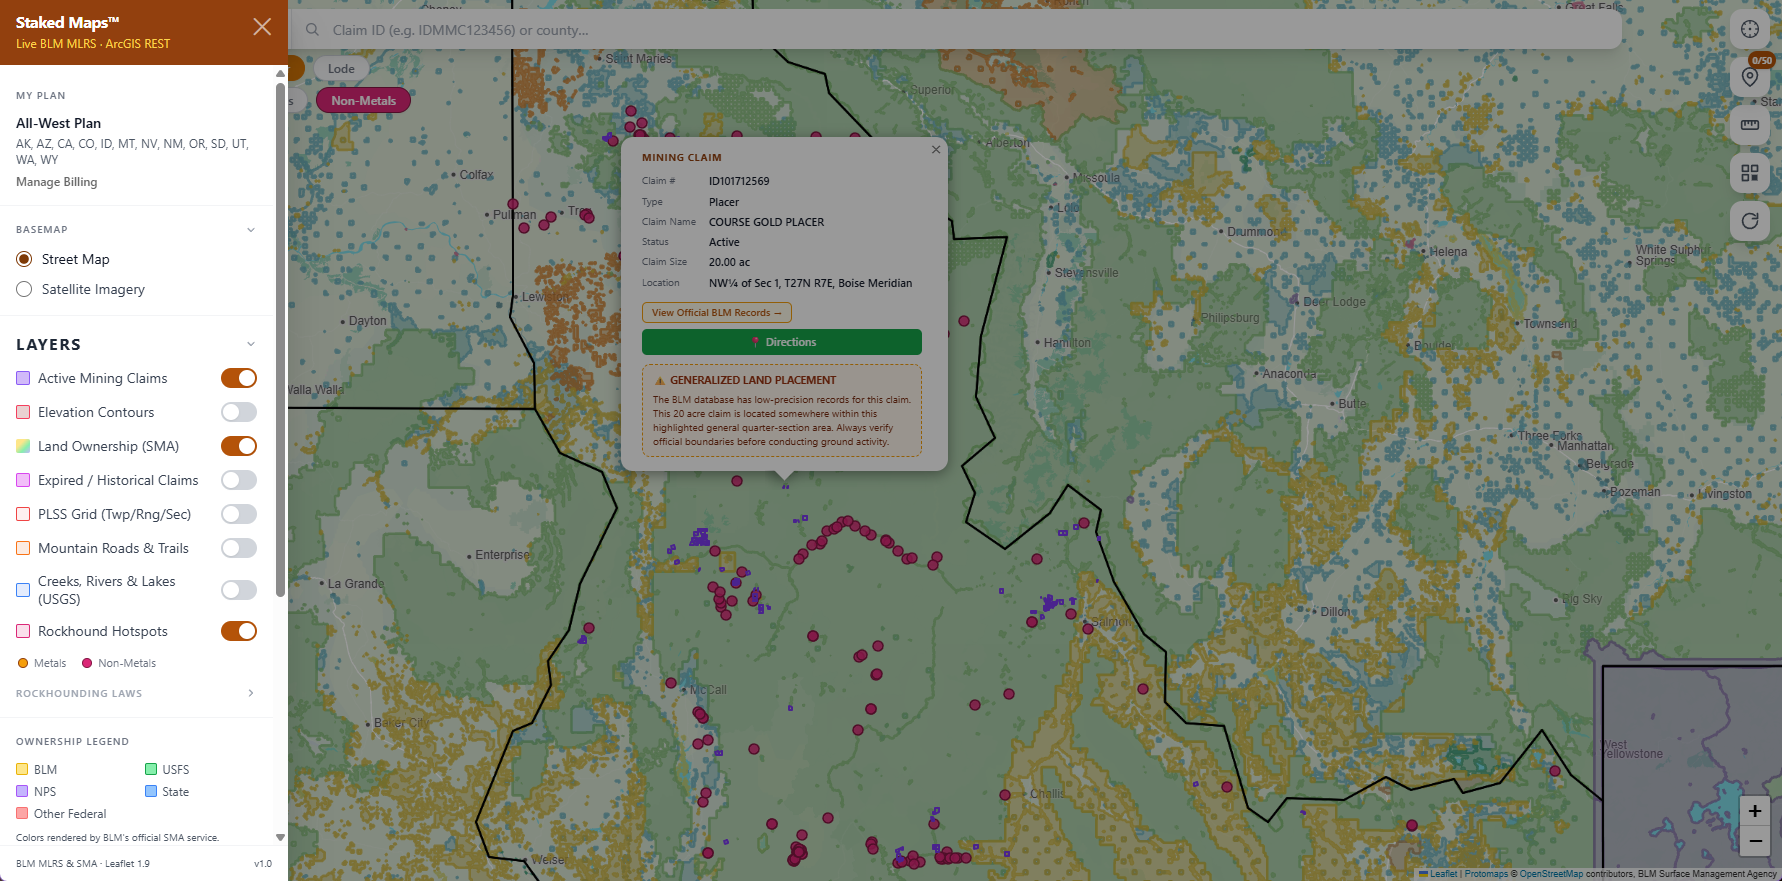This screenshot has width=1782, height=881.
Task: Open View Official BLM Records link
Action: click(x=717, y=313)
